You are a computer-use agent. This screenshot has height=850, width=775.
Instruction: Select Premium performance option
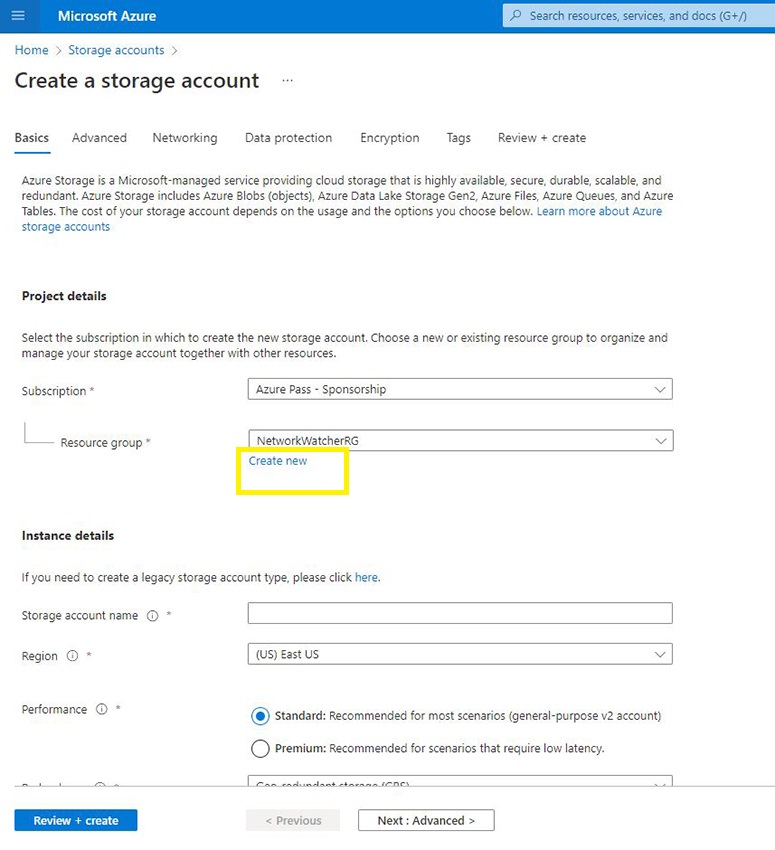coord(260,748)
